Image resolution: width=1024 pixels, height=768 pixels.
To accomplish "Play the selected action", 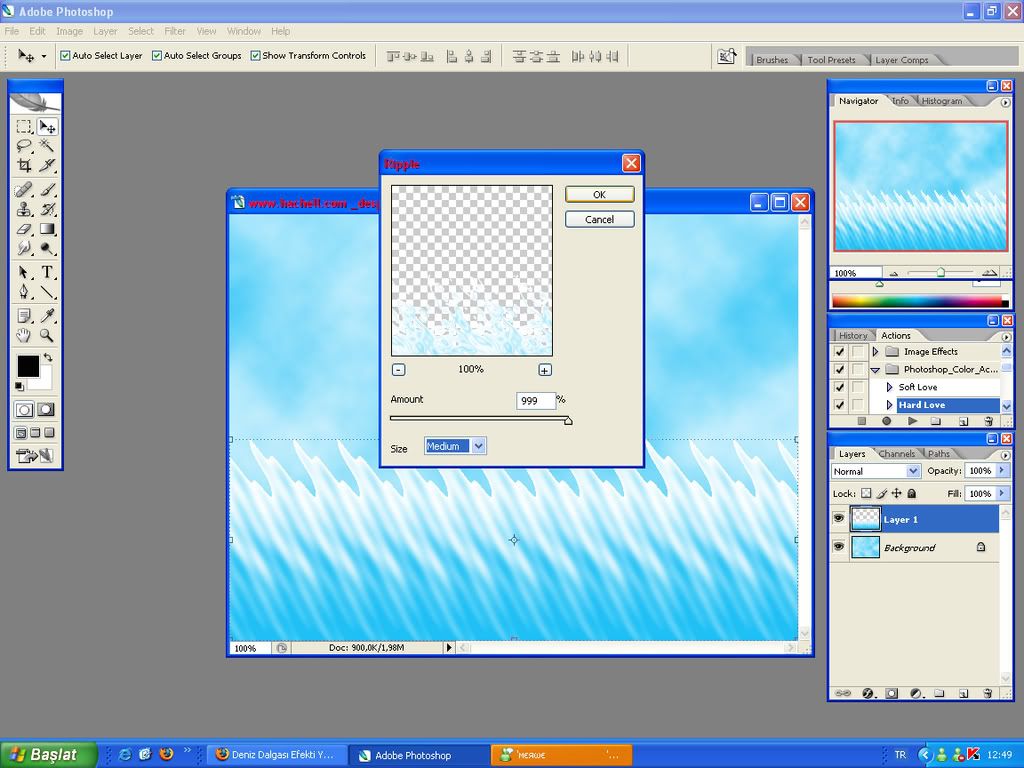I will (x=912, y=421).
